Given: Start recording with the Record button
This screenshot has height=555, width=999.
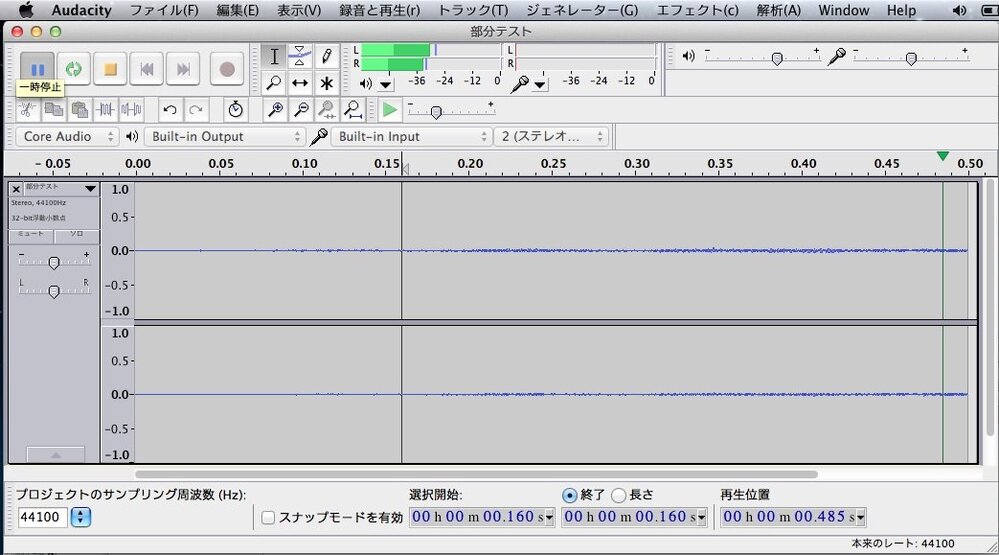Looking at the screenshot, I should (x=227, y=69).
